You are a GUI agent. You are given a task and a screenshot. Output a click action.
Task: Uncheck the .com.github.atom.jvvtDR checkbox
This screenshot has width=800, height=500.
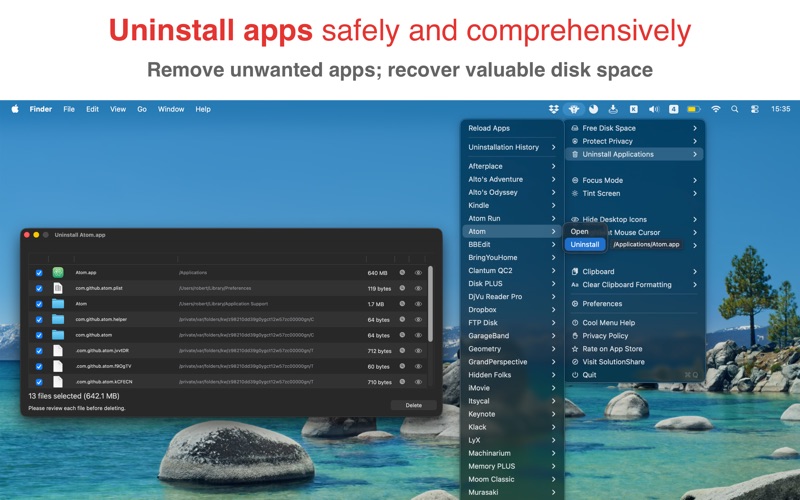[39, 351]
